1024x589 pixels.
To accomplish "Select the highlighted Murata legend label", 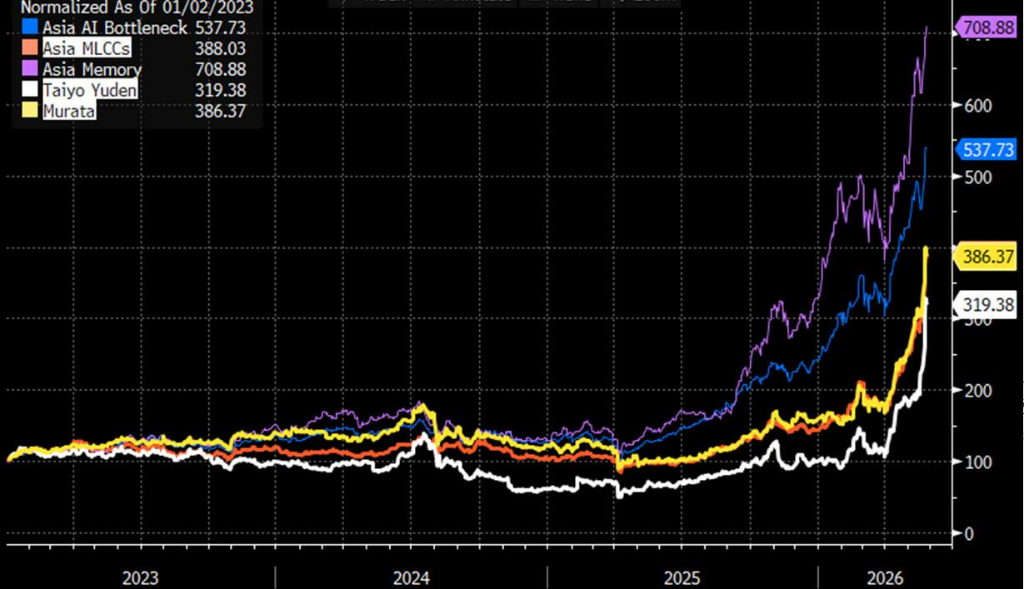I will pyautogui.click(x=69, y=111).
